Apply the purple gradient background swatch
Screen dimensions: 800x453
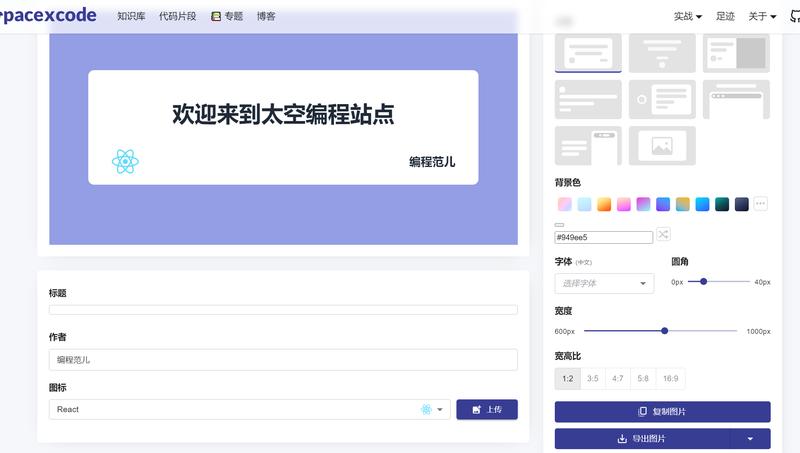pyautogui.click(x=643, y=204)
